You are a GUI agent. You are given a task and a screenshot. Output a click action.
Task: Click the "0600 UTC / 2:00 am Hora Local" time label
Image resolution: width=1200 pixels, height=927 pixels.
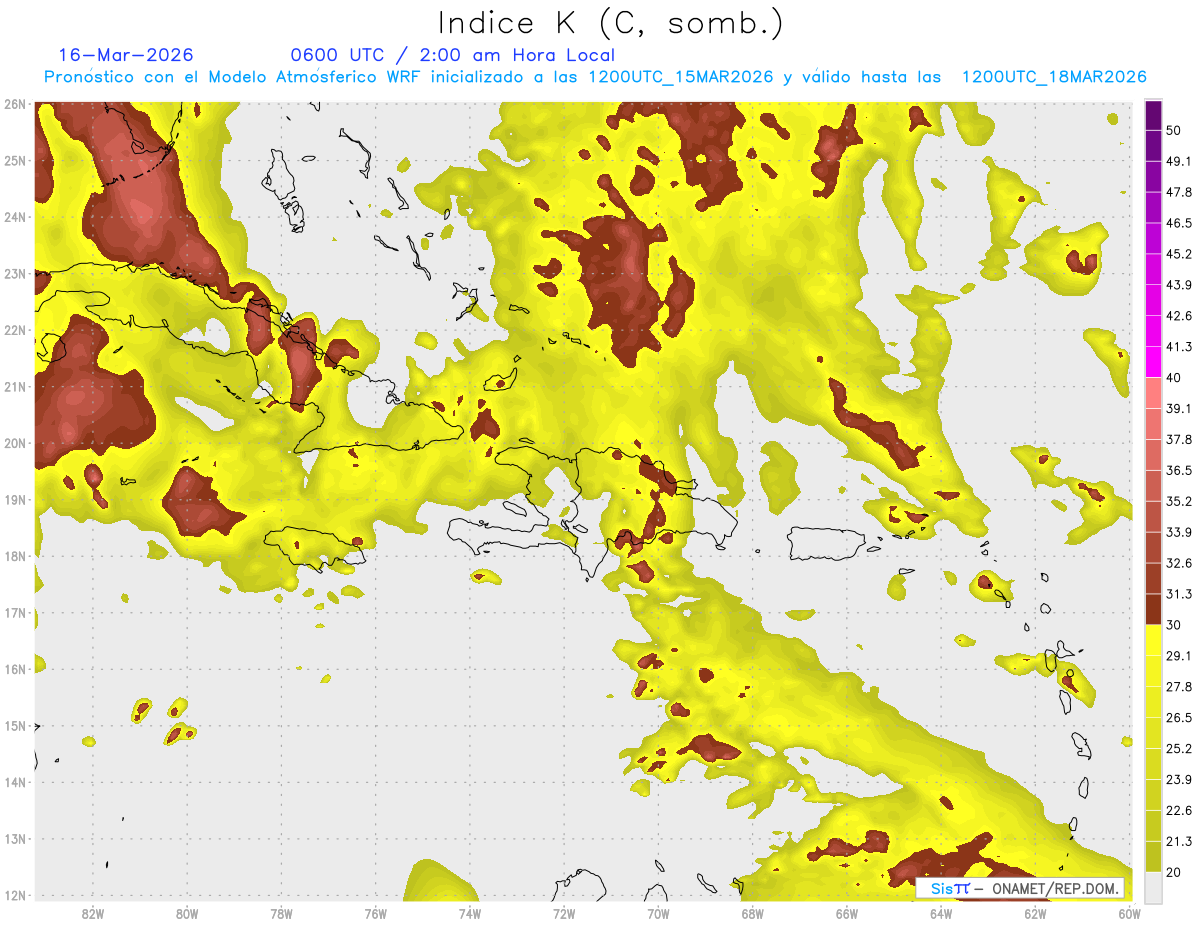coord(452,55)
